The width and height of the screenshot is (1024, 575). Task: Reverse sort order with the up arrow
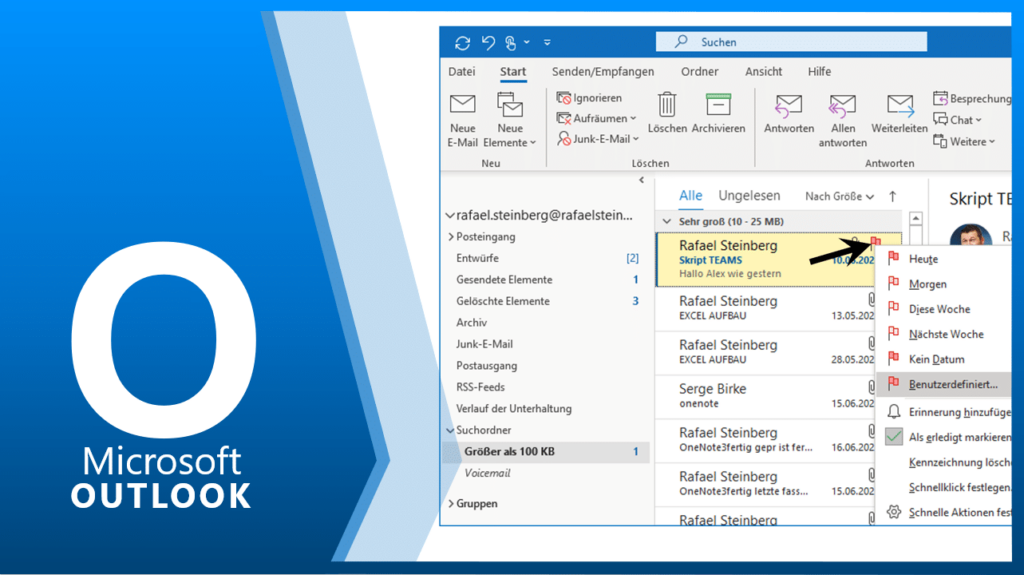click(893, 196)
